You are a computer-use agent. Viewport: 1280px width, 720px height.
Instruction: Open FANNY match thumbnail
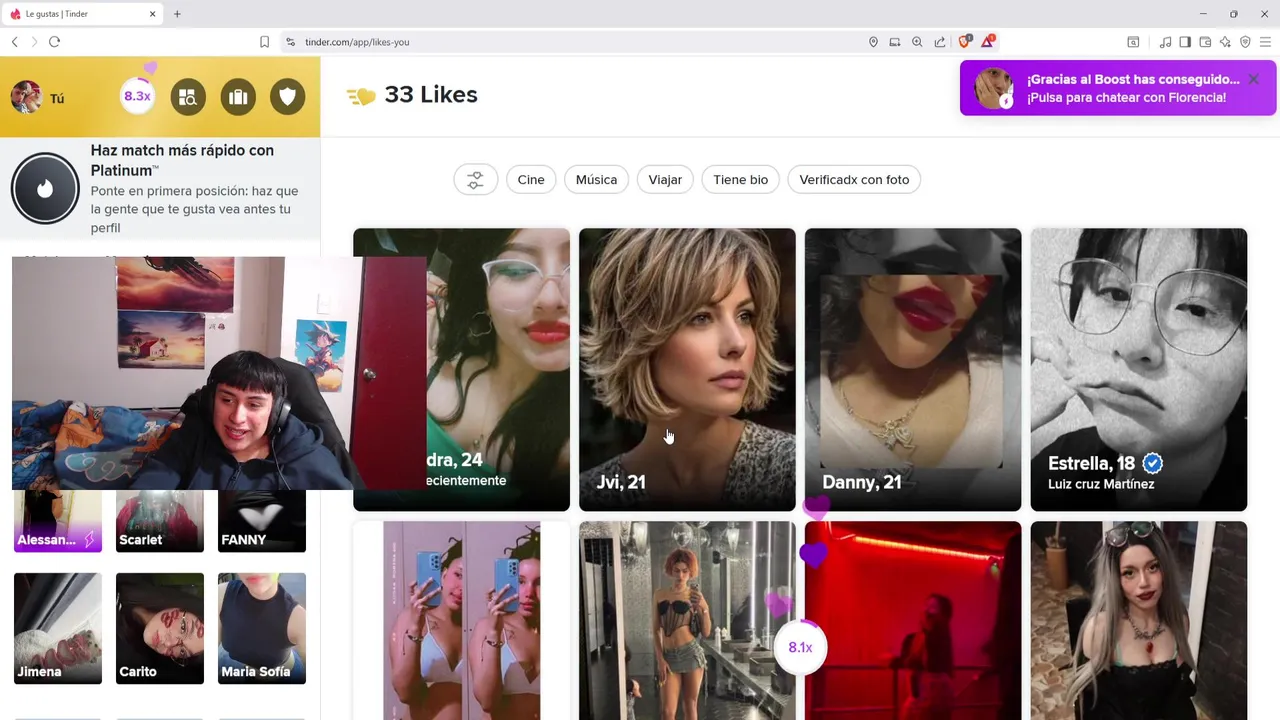tap(262, 521)
